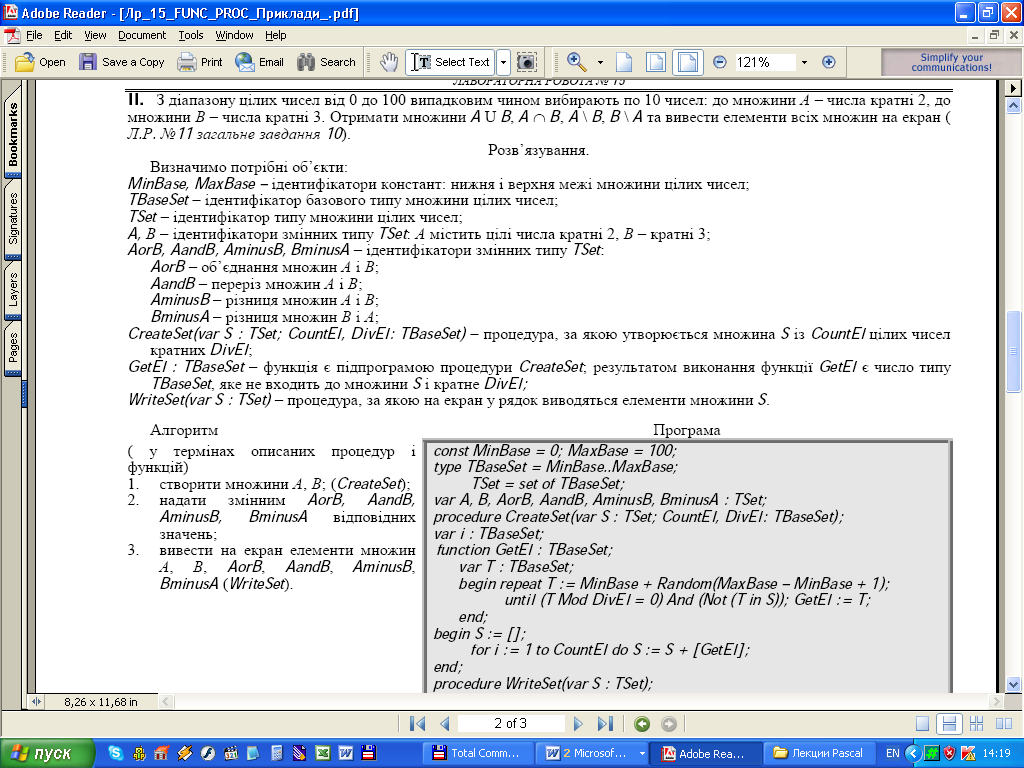This screenshot has width=1024, height=768.
Task: Switch to Single Page layout
Action: click(922, 724)
